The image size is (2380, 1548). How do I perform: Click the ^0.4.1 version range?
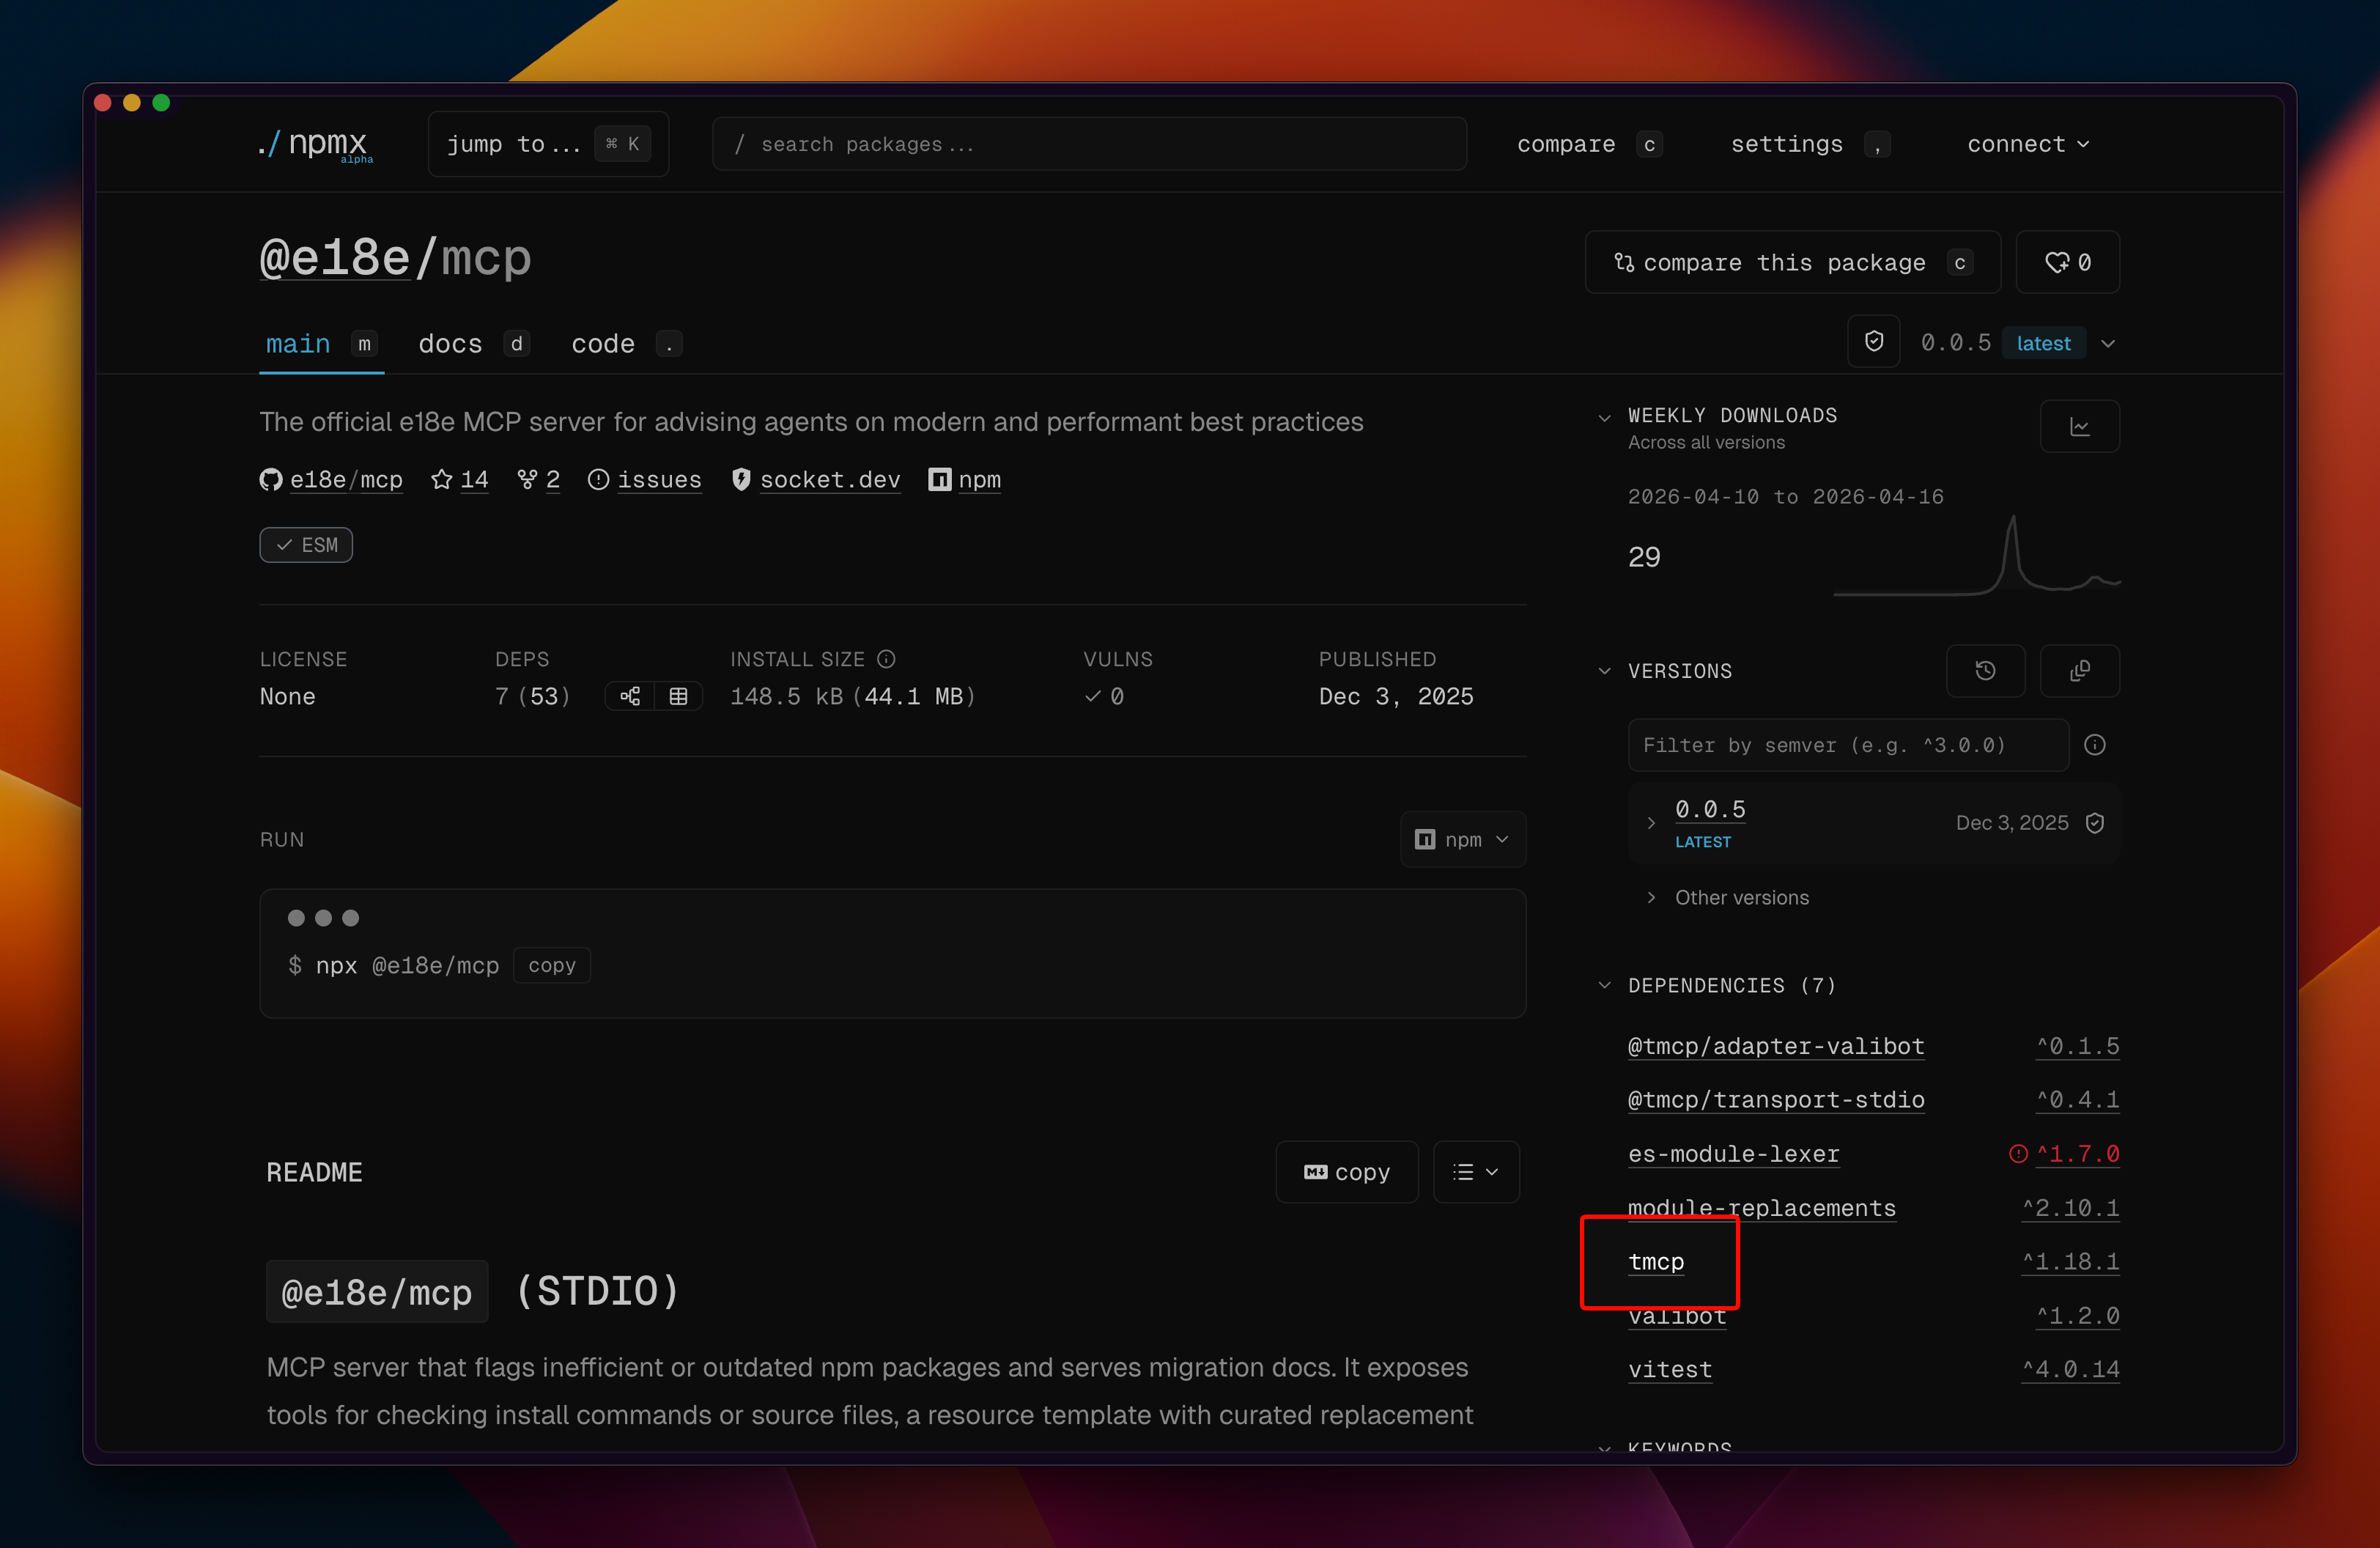point(2078,1100)
